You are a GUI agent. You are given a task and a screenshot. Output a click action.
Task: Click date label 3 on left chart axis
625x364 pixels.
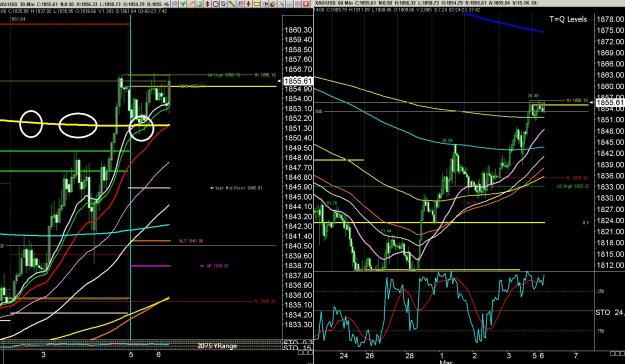point(43,354)
